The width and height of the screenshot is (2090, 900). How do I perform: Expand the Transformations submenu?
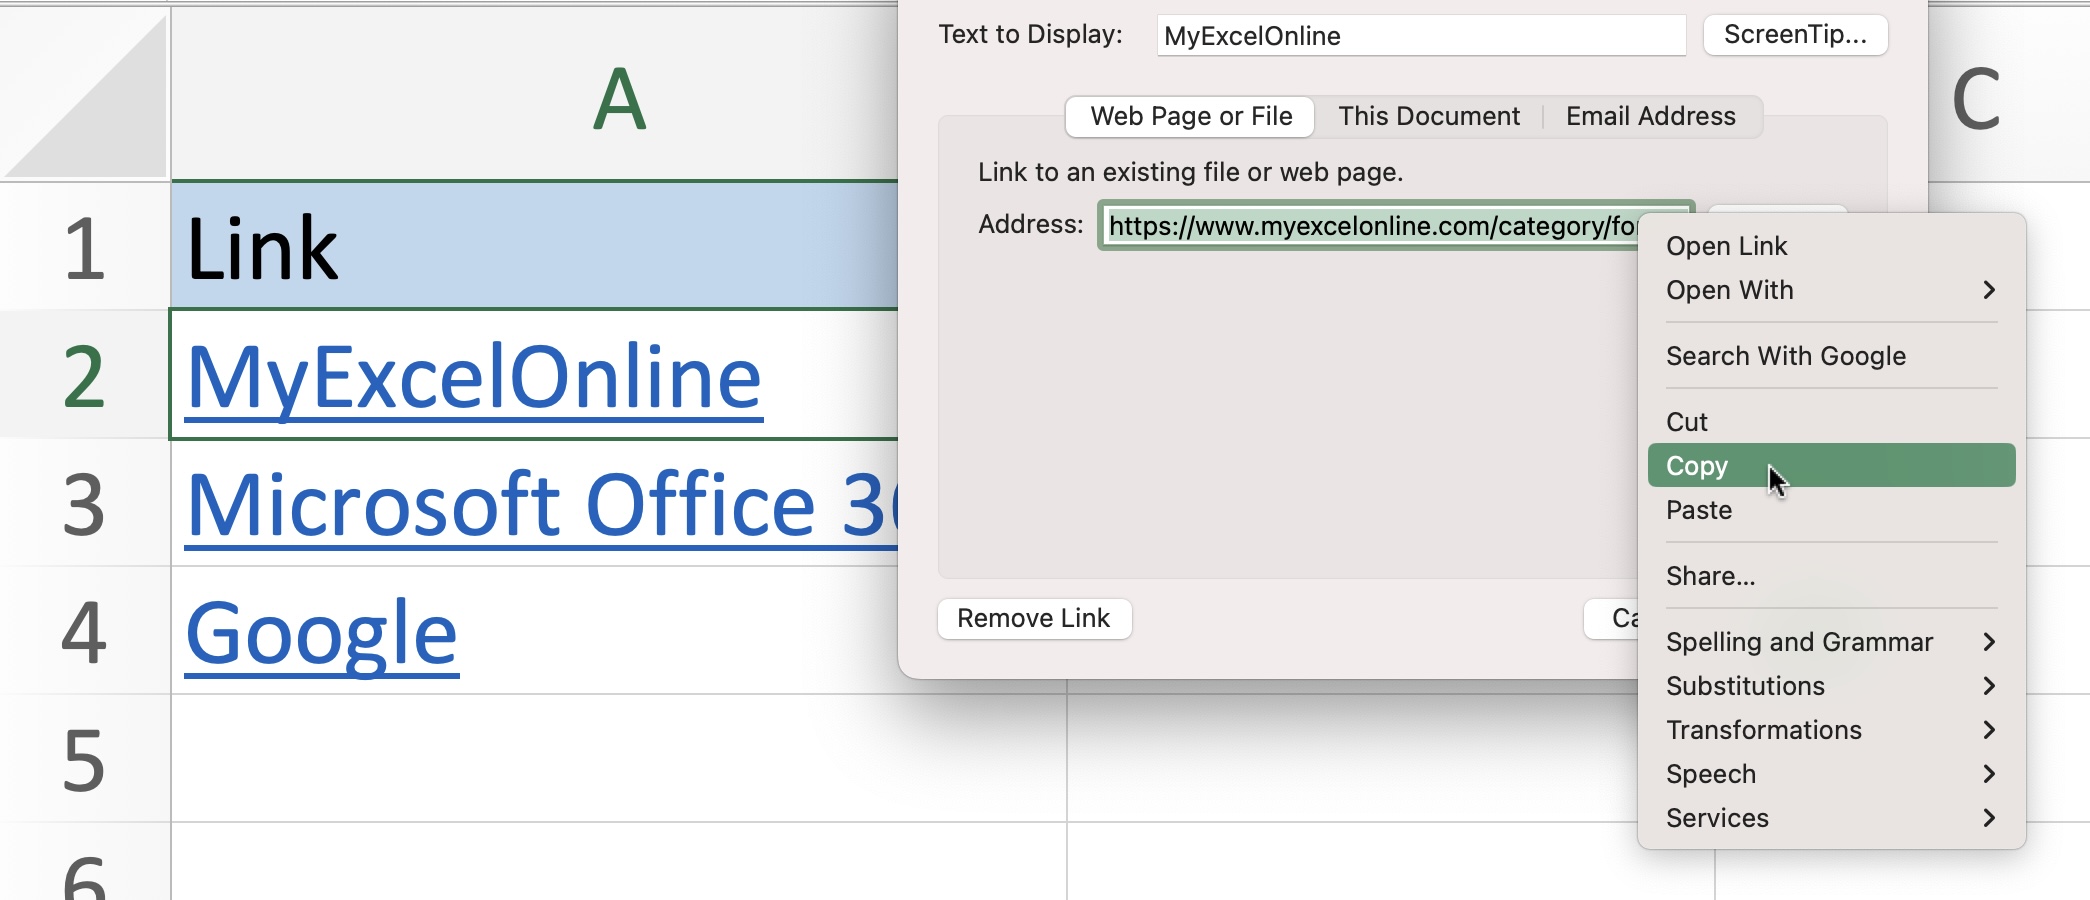coord(1764,730)
